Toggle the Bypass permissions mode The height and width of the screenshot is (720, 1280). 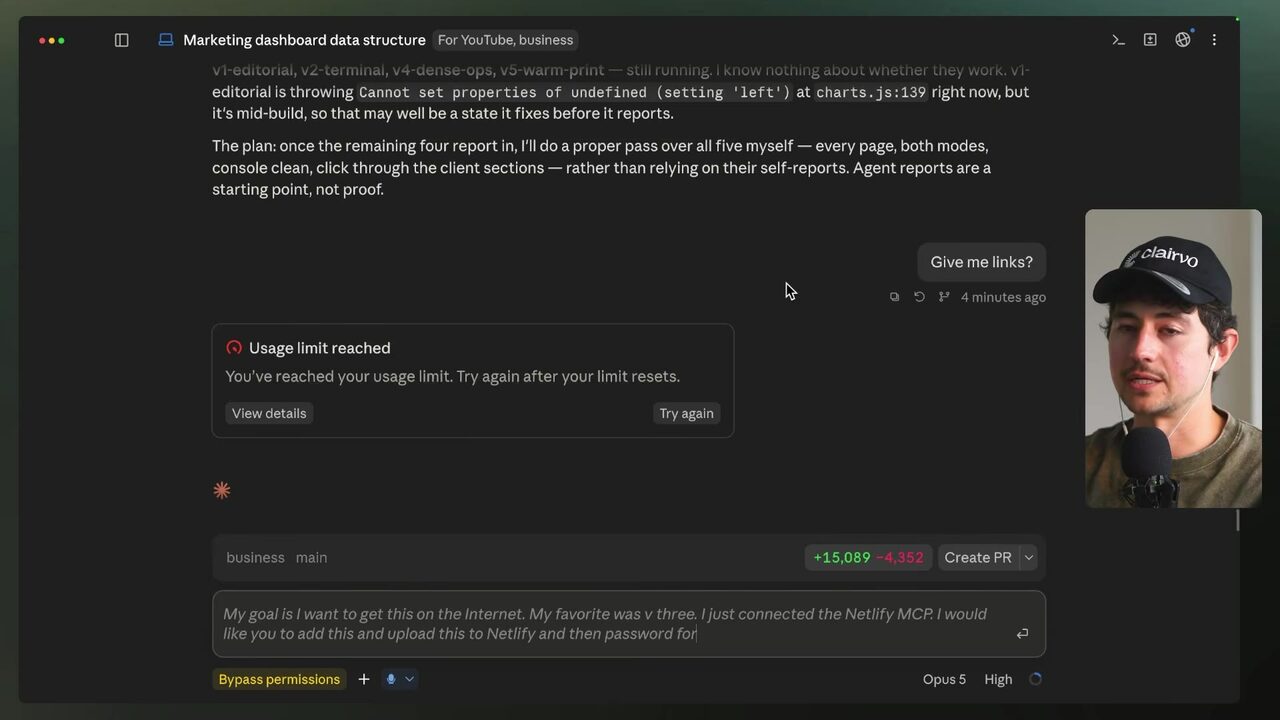pyautogui.click(x=279, y=679)
